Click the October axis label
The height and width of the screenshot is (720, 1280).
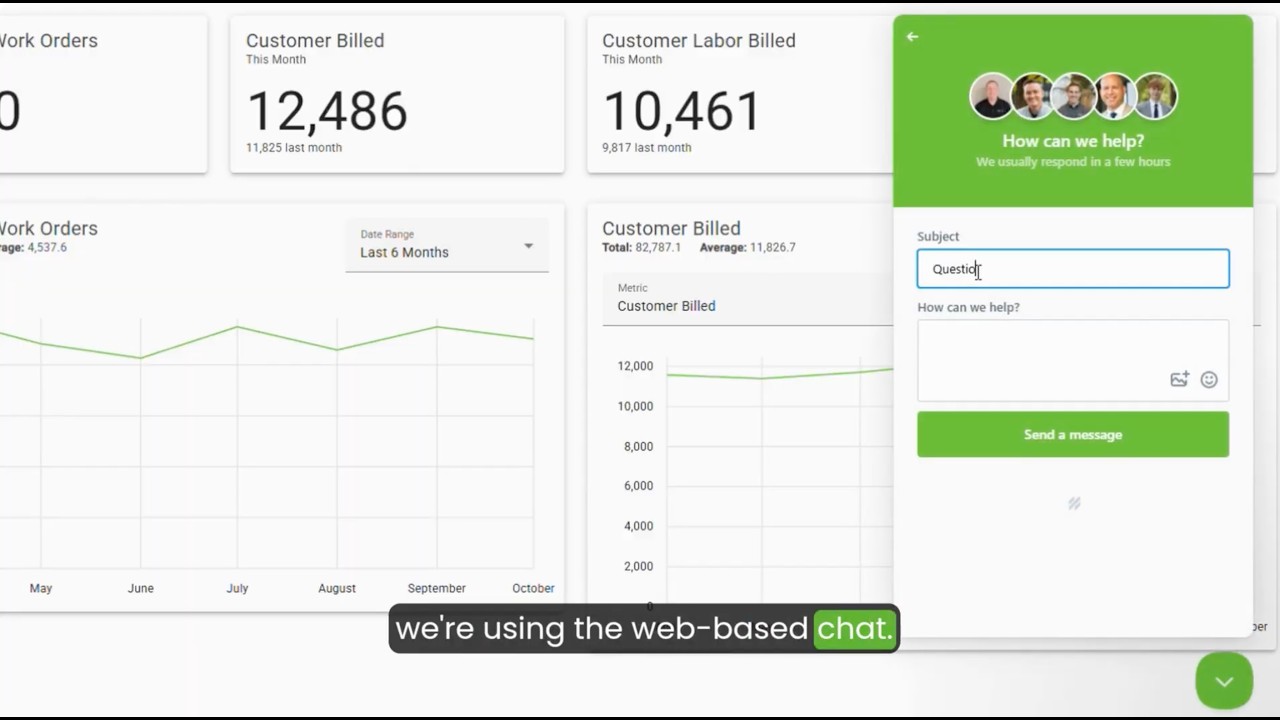tap(533, 588)
